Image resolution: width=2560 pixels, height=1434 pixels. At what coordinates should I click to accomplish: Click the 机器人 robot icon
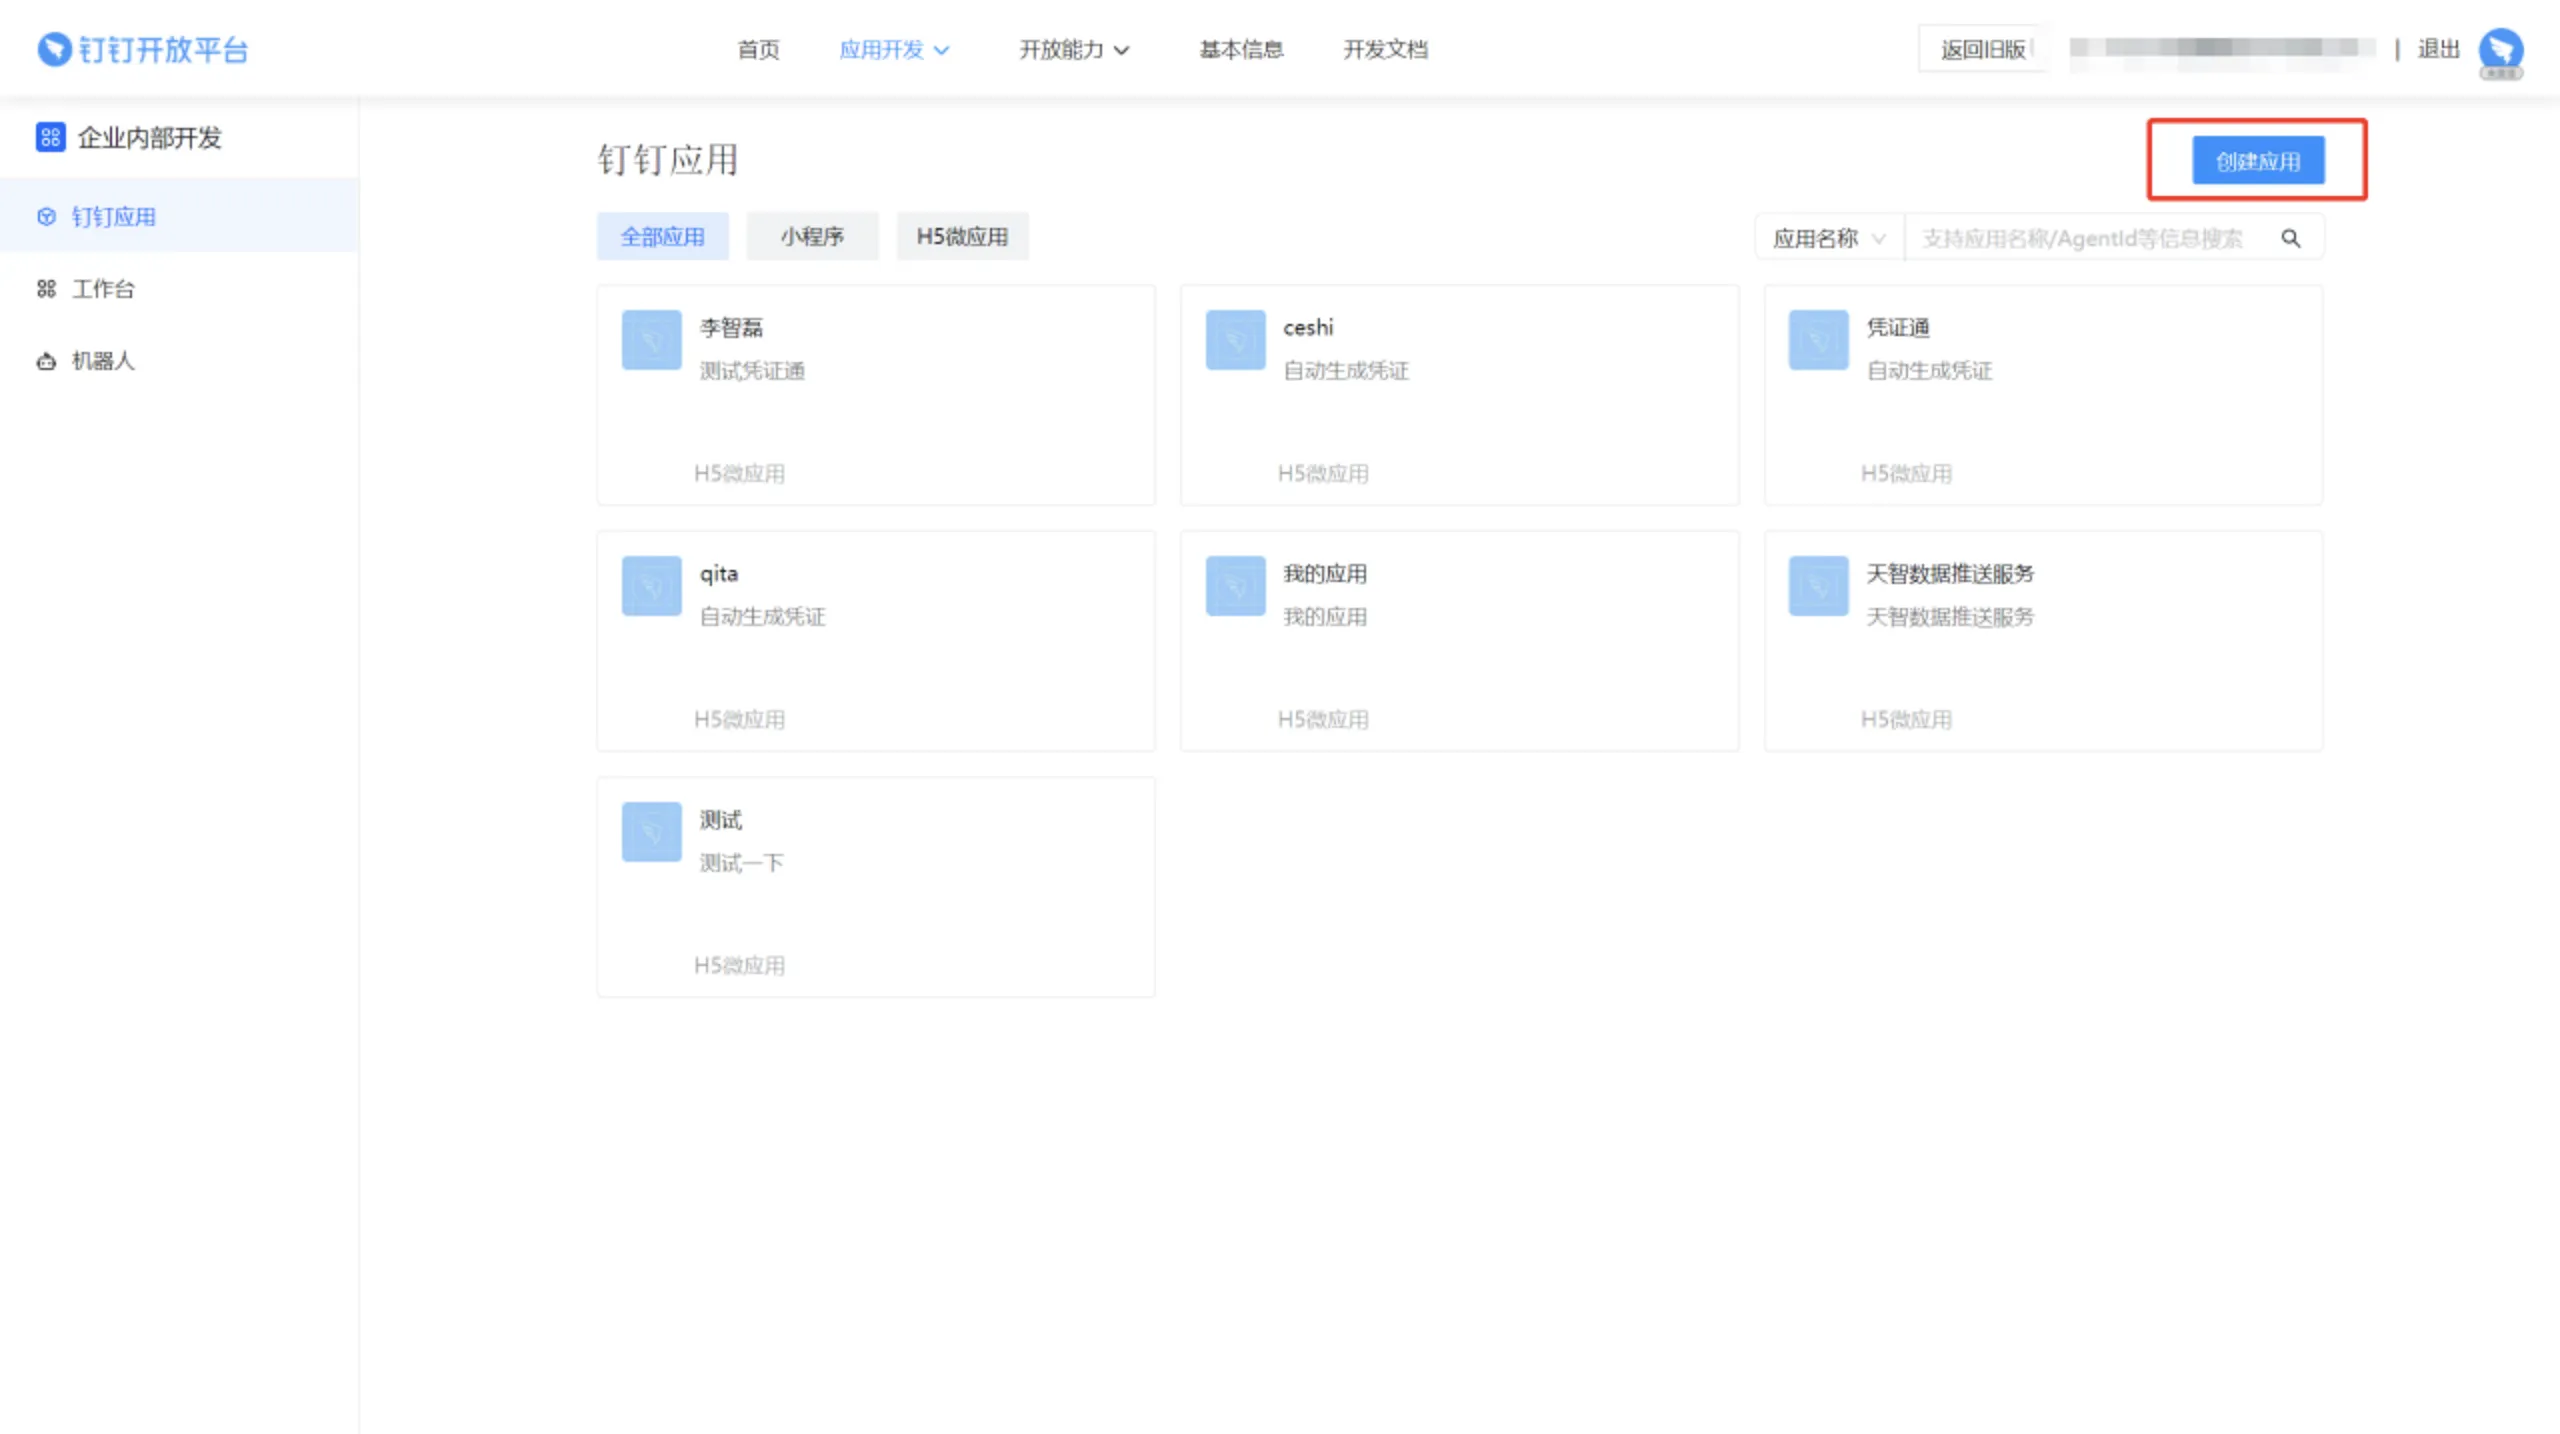coord(46,361)
